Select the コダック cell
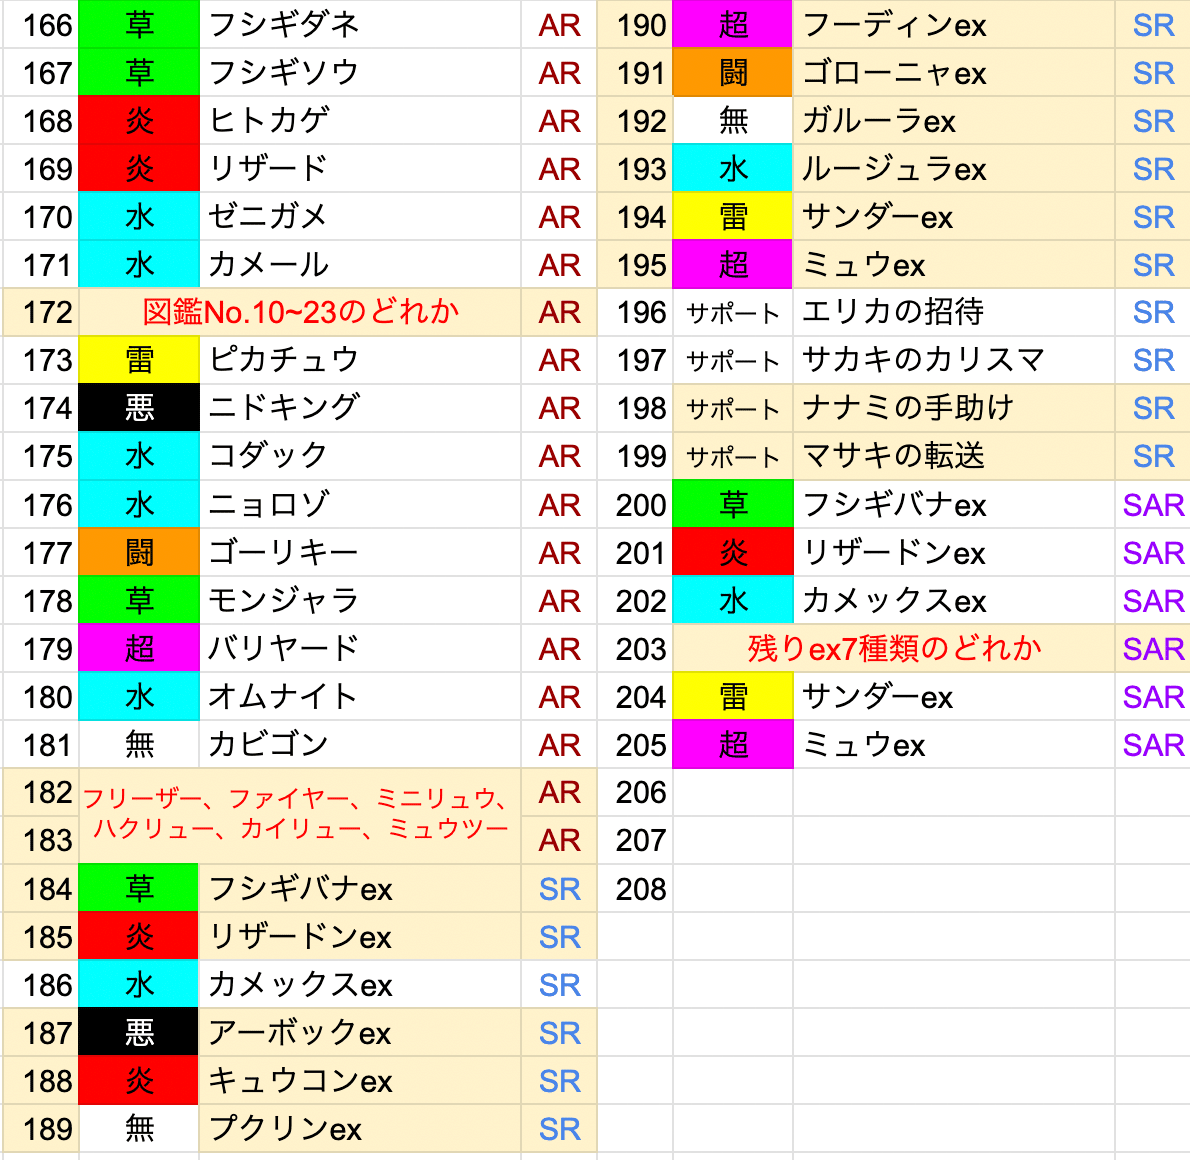 [x=360, y=456]
